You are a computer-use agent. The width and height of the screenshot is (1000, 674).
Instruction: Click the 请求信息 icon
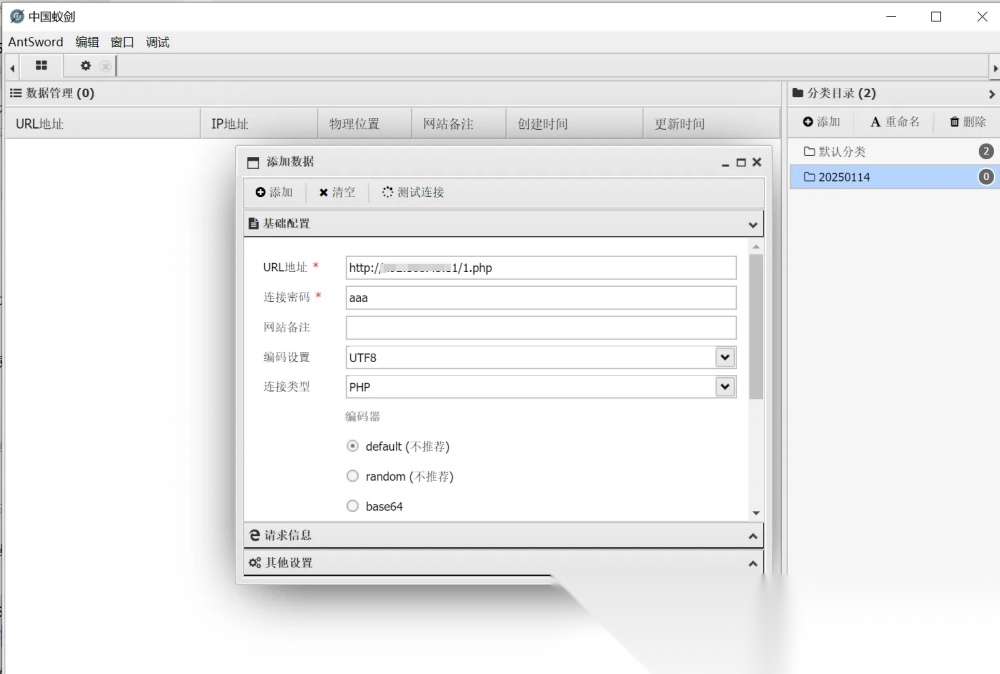point(254,535)
